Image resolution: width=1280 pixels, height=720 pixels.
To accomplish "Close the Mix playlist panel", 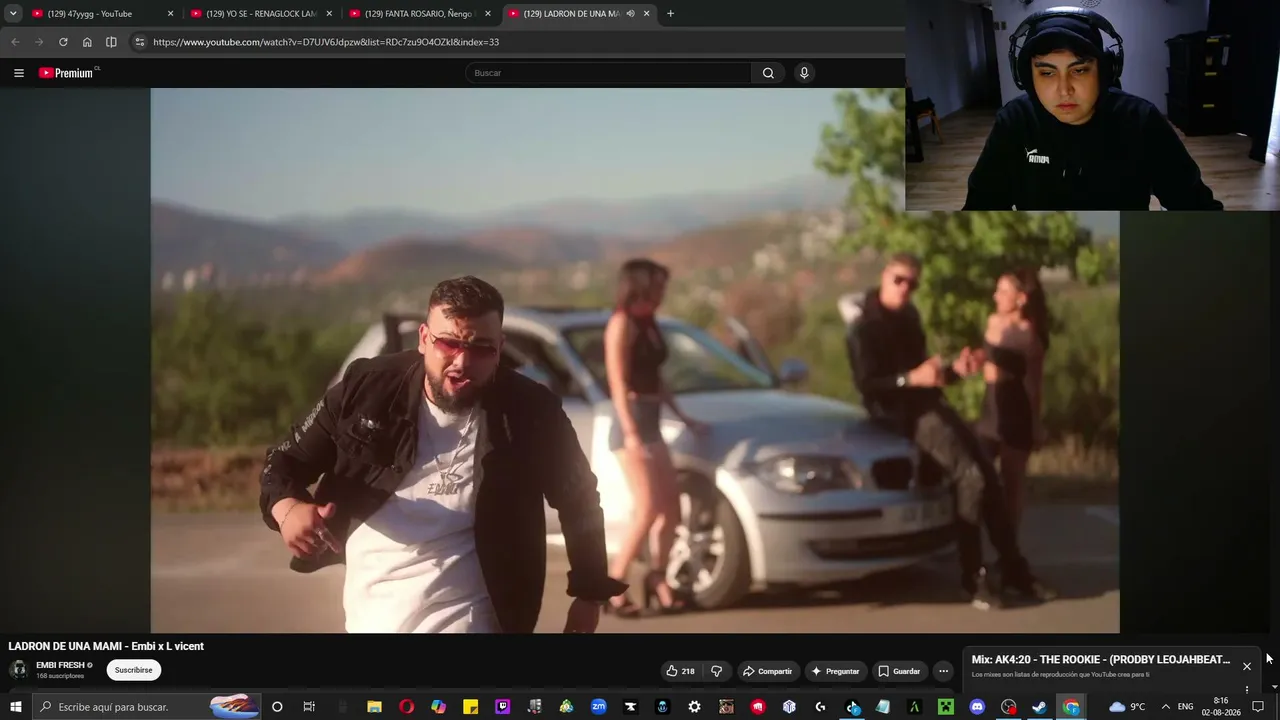I will pos(1247,666).
